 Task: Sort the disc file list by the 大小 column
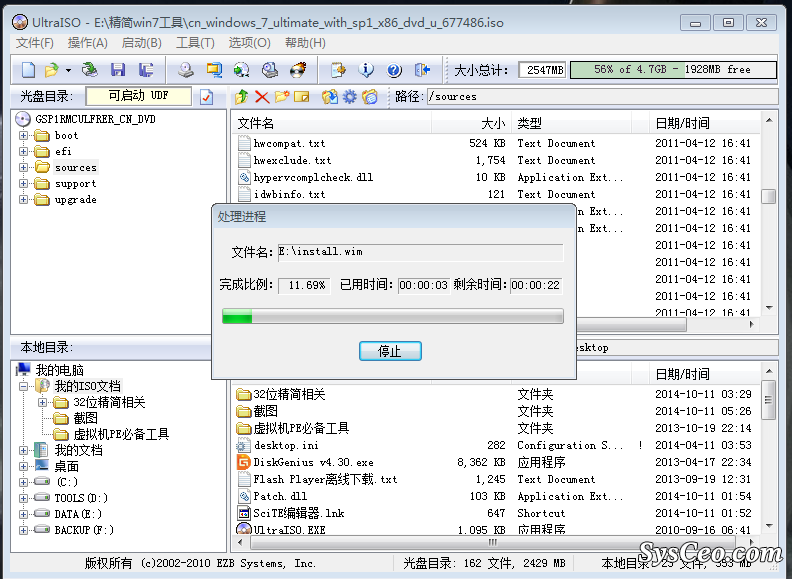click(x=472, y=123)
